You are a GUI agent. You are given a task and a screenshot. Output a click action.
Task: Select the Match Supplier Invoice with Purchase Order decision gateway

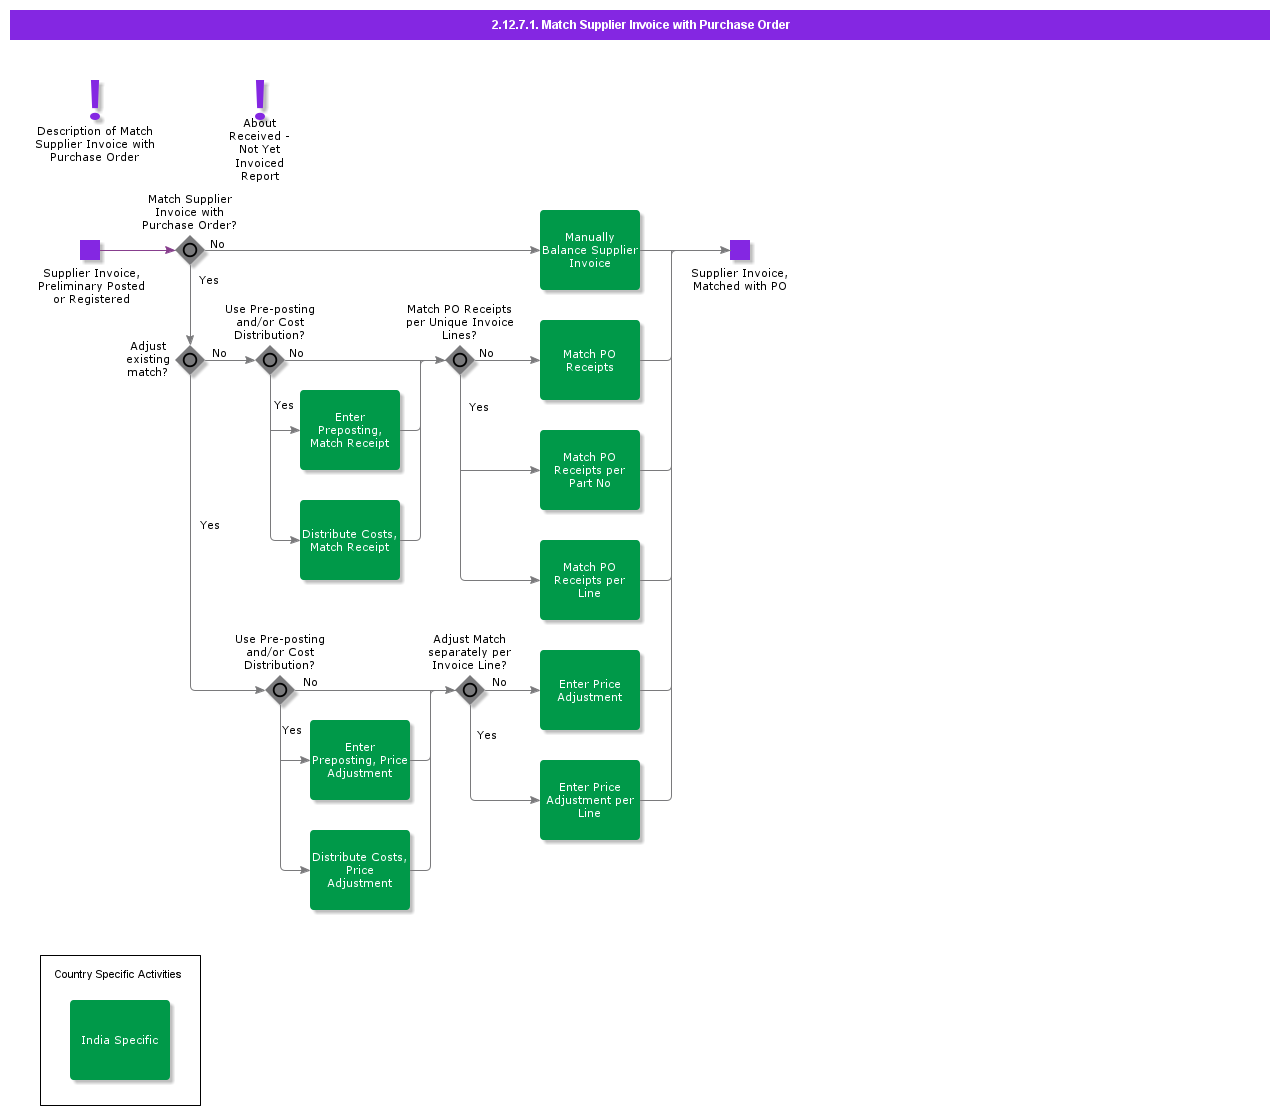tap(190, 250)
